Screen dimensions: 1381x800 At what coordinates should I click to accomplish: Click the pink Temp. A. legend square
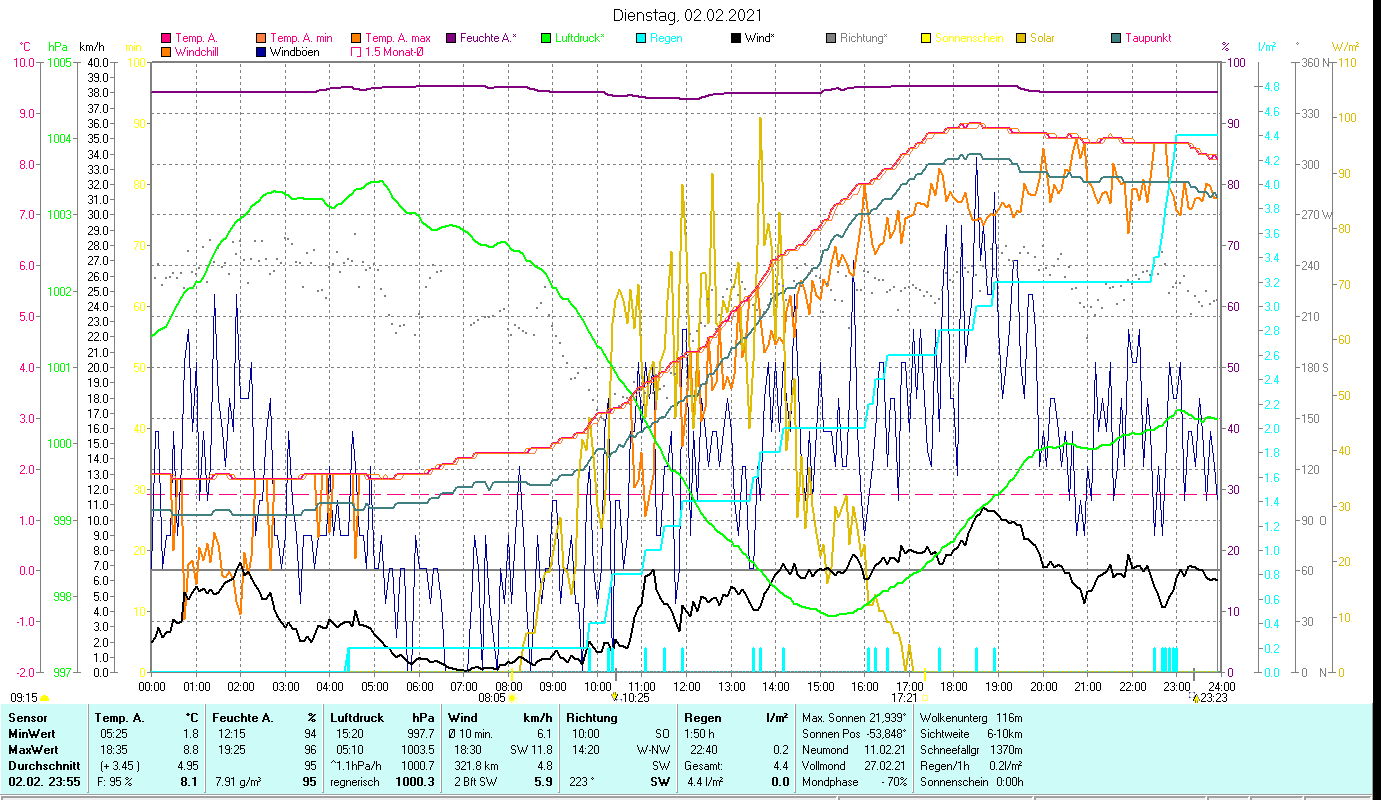(166, 38)
